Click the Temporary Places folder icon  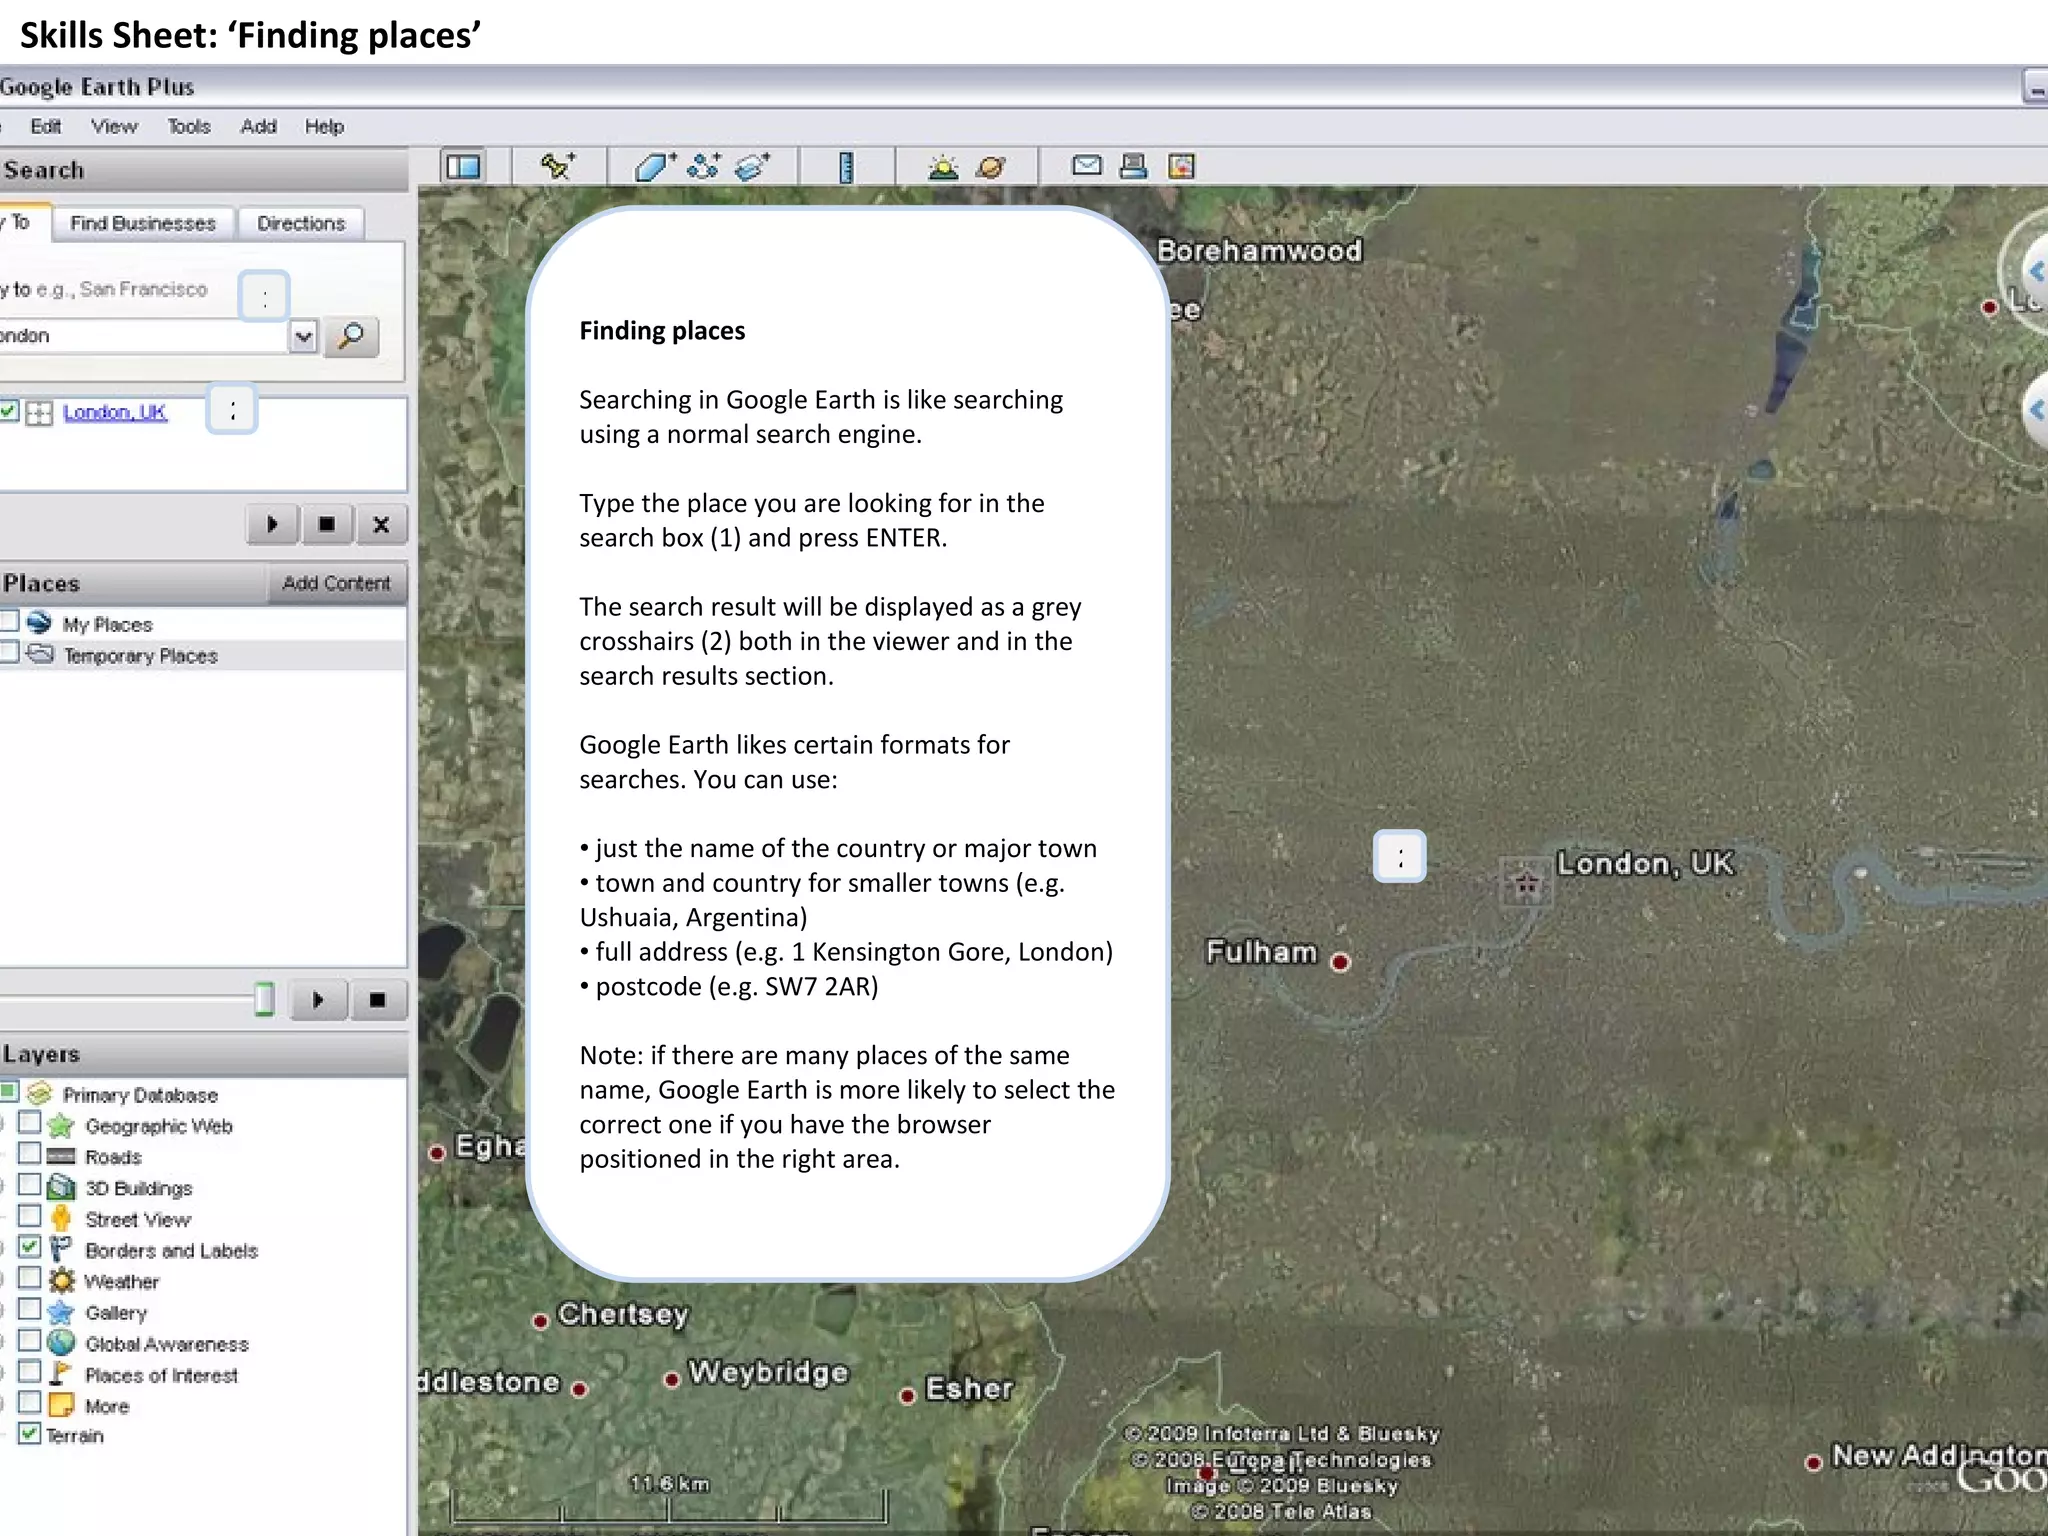tap(40, 654)
